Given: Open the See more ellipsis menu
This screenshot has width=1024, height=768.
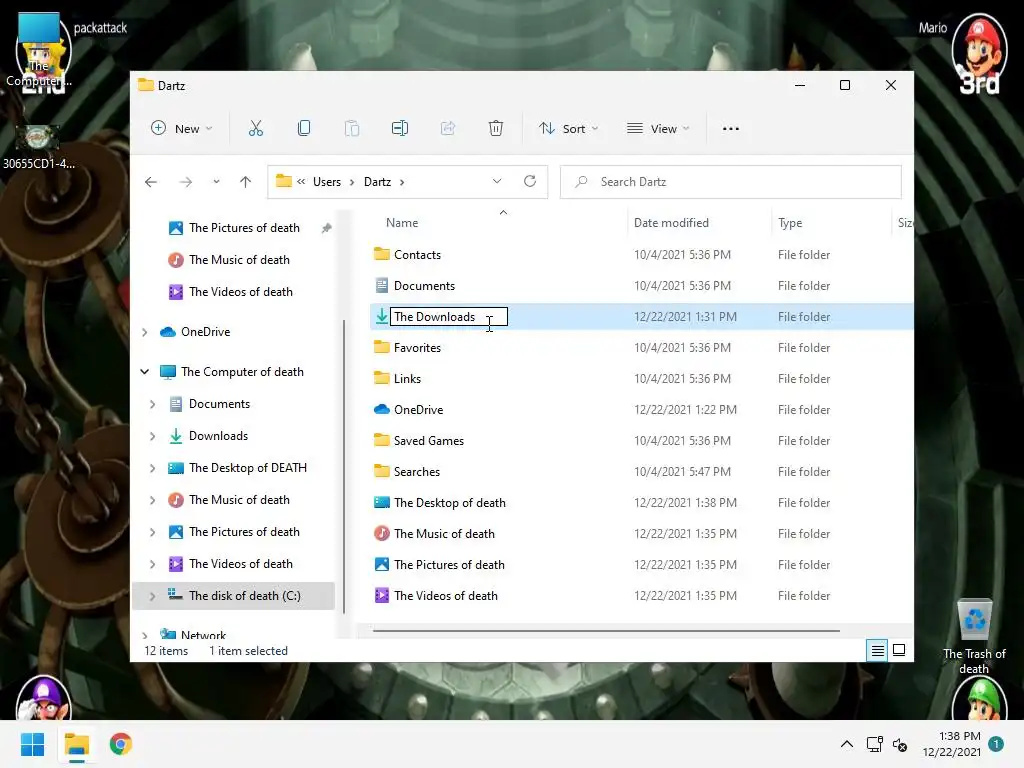Looking at the screenshot, I should (731, 129).
